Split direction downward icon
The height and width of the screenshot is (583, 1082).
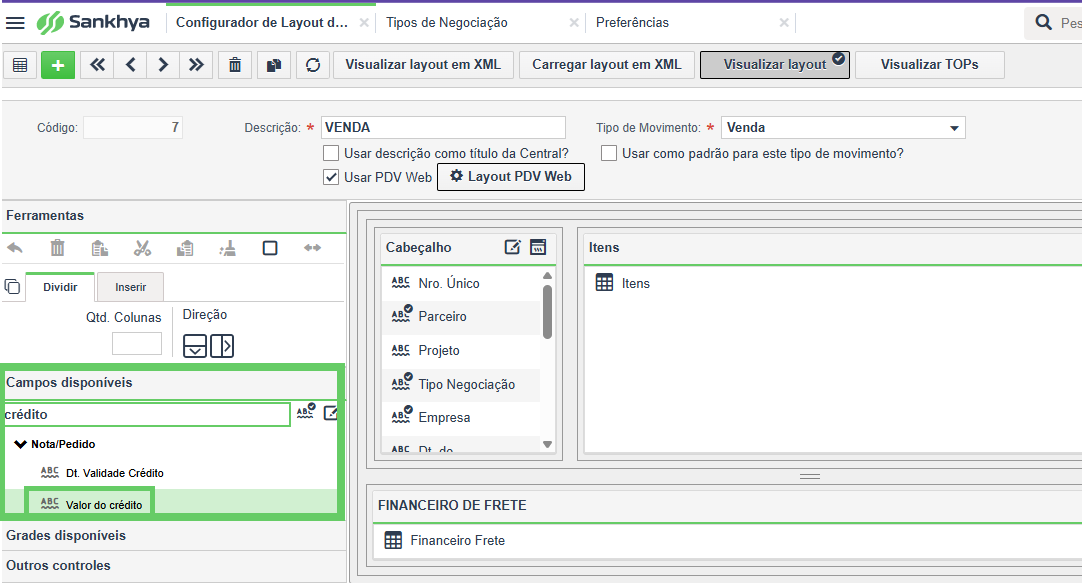[195, 346]
